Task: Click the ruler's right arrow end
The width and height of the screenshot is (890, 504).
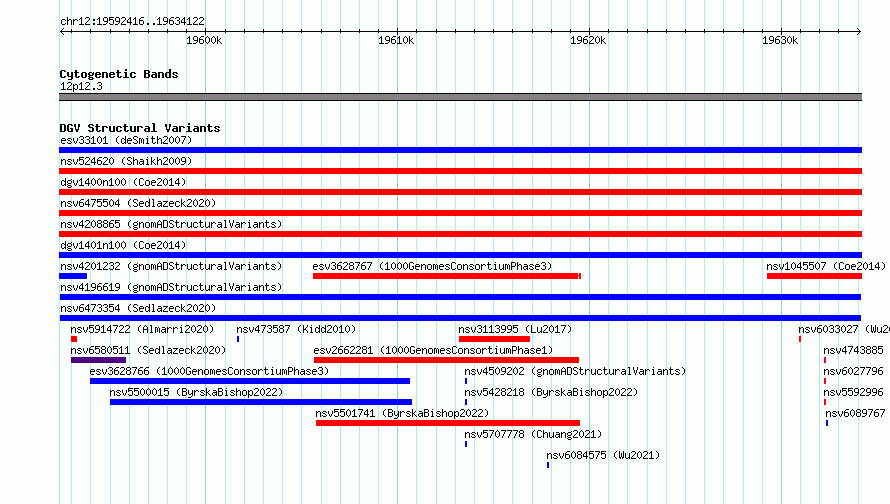Action: pyautogui.click(x=859, y=31)
